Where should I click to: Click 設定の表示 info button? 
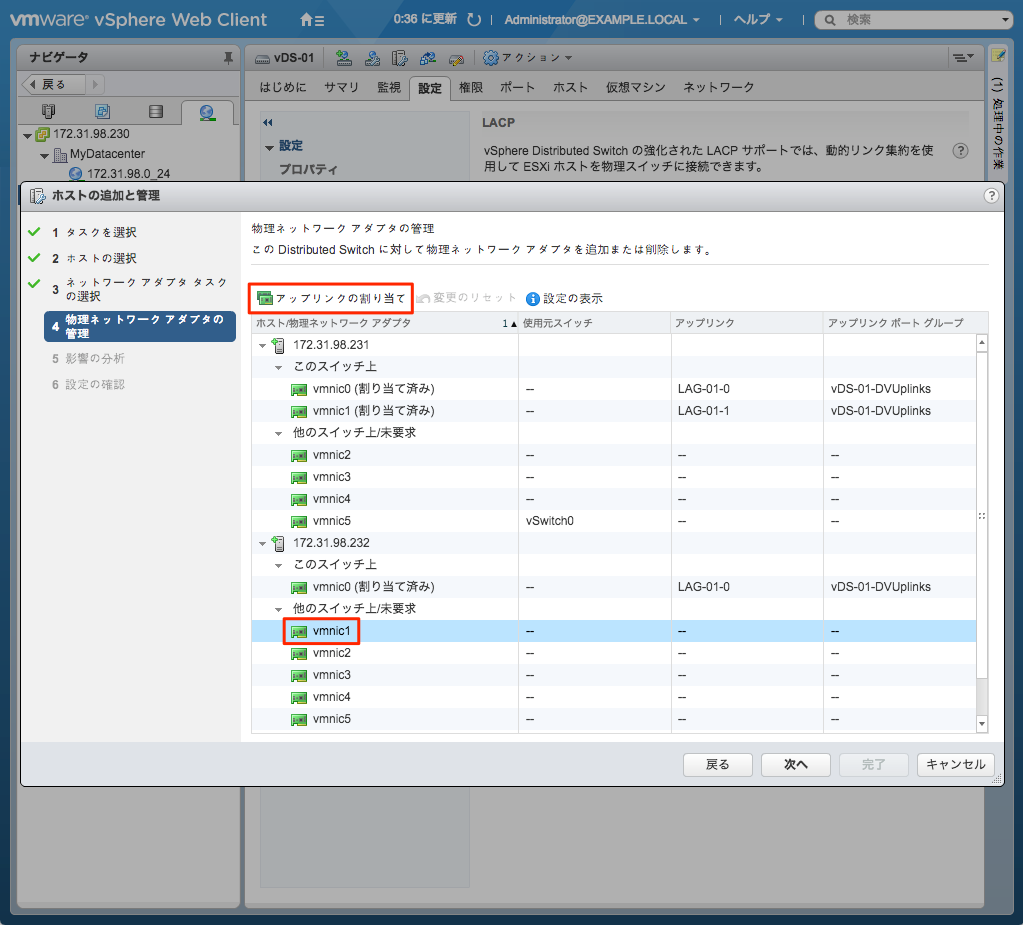(x=564, y=299)
